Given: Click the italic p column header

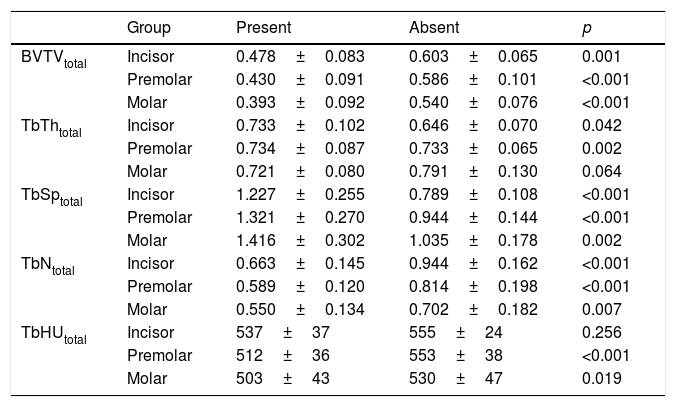Looking at the screenshot, I should click(x=586, y=29).
